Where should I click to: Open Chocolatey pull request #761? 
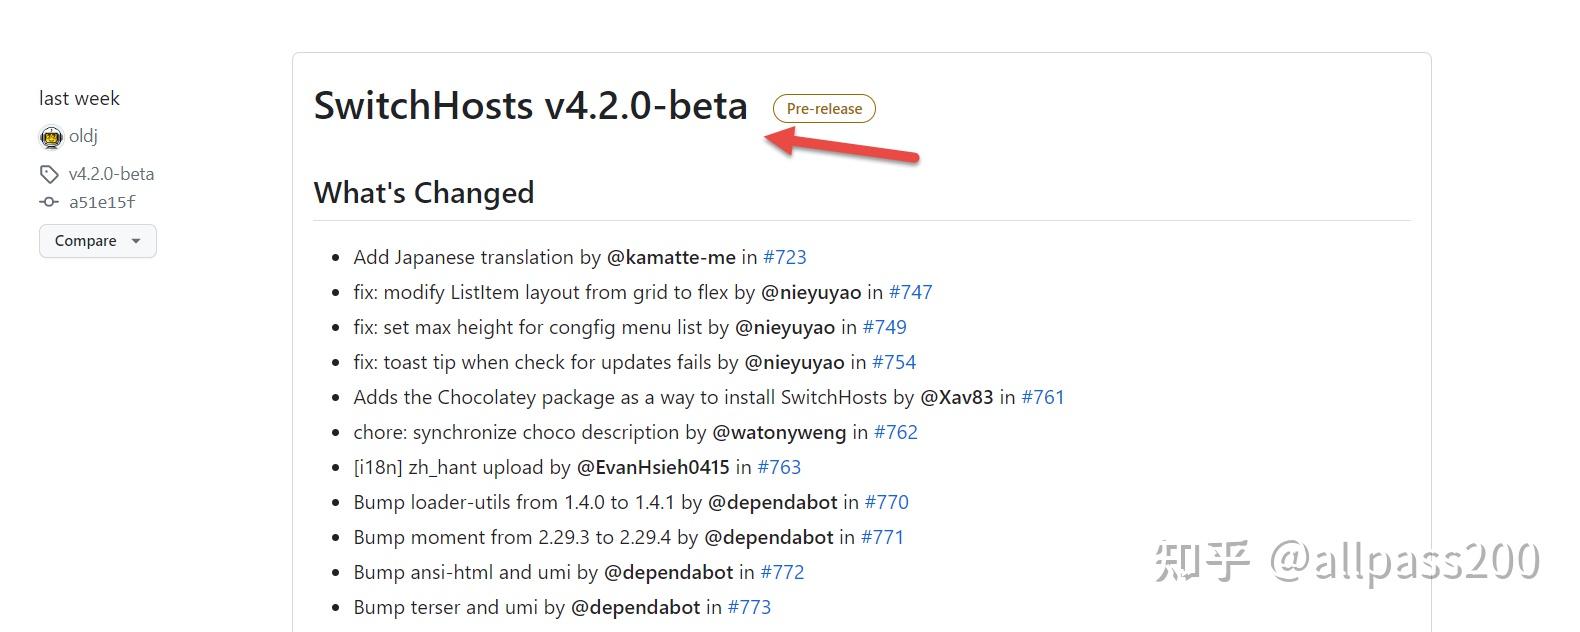1042,397
